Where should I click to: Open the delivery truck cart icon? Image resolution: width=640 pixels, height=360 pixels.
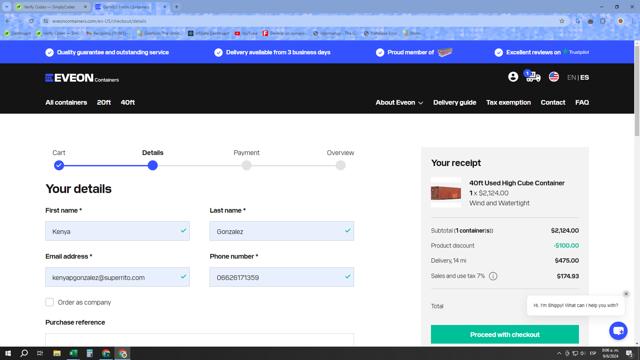coord(533,76)
